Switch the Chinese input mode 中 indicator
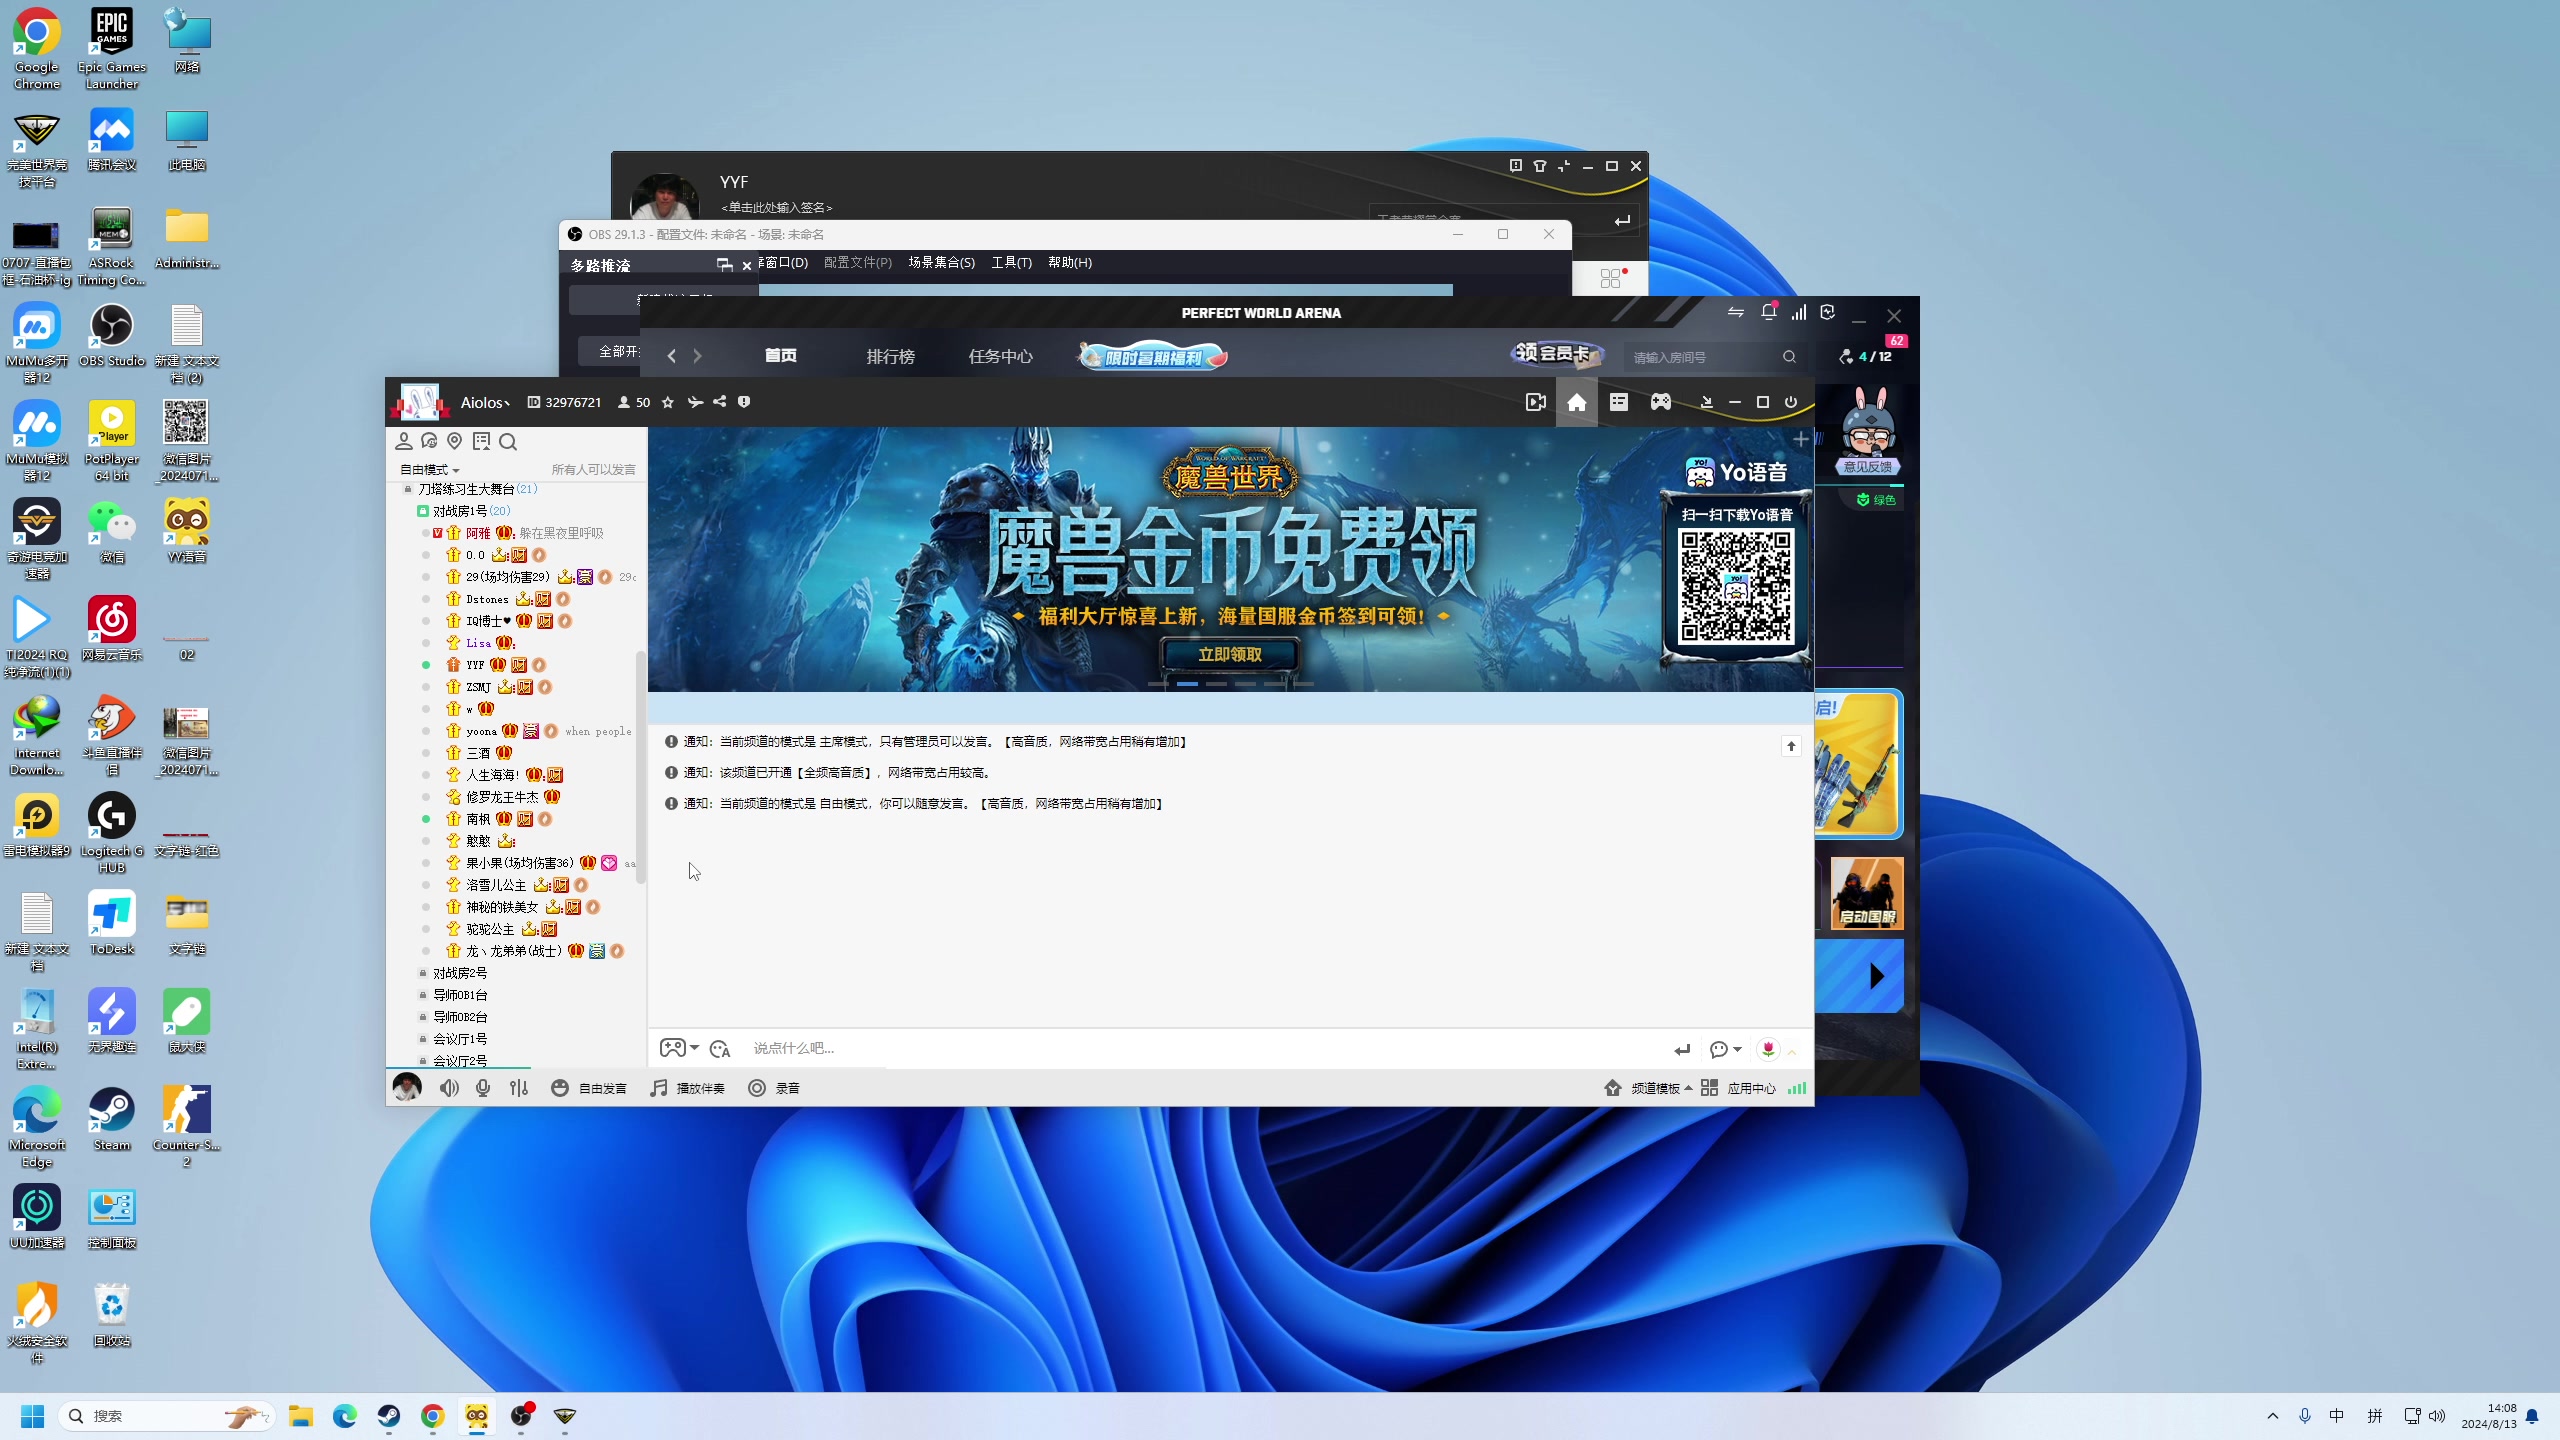 [x=2337, y=1416]
